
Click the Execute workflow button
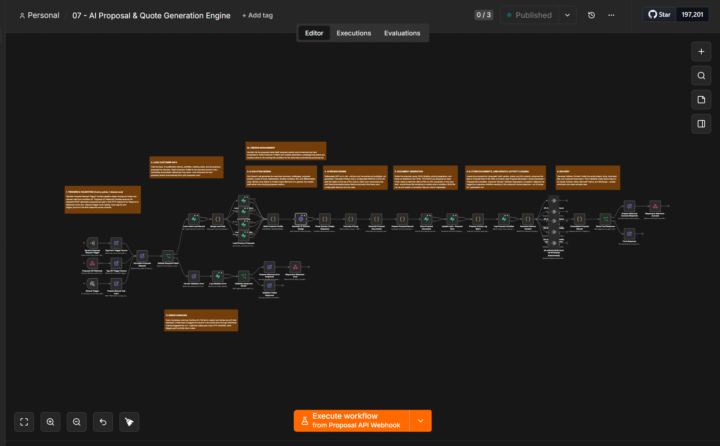[352, 421]
